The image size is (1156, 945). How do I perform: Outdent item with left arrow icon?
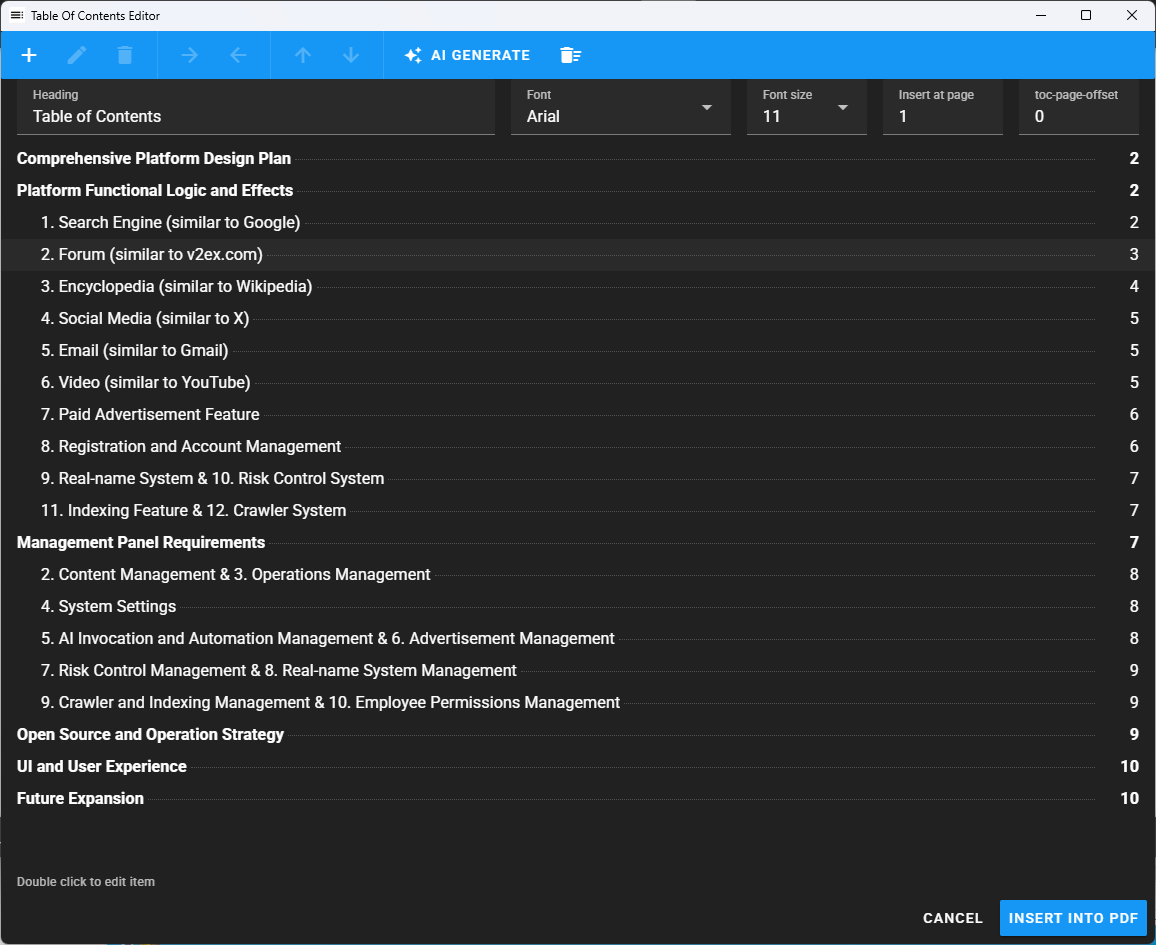(238, 55)
